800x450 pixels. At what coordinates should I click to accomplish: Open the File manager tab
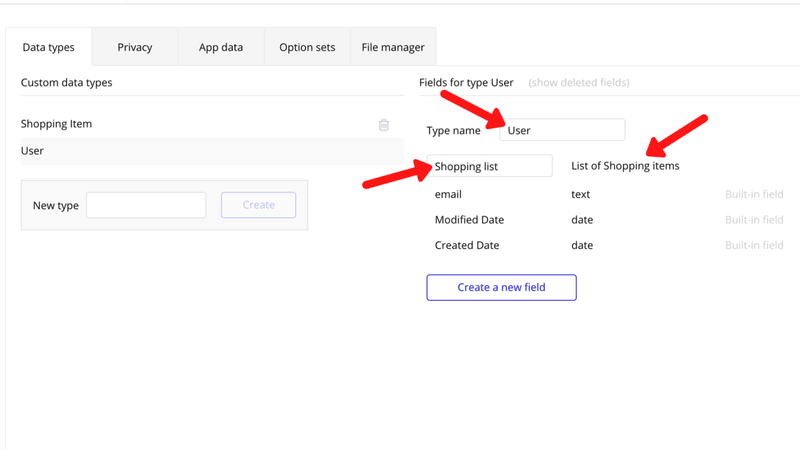393,47
